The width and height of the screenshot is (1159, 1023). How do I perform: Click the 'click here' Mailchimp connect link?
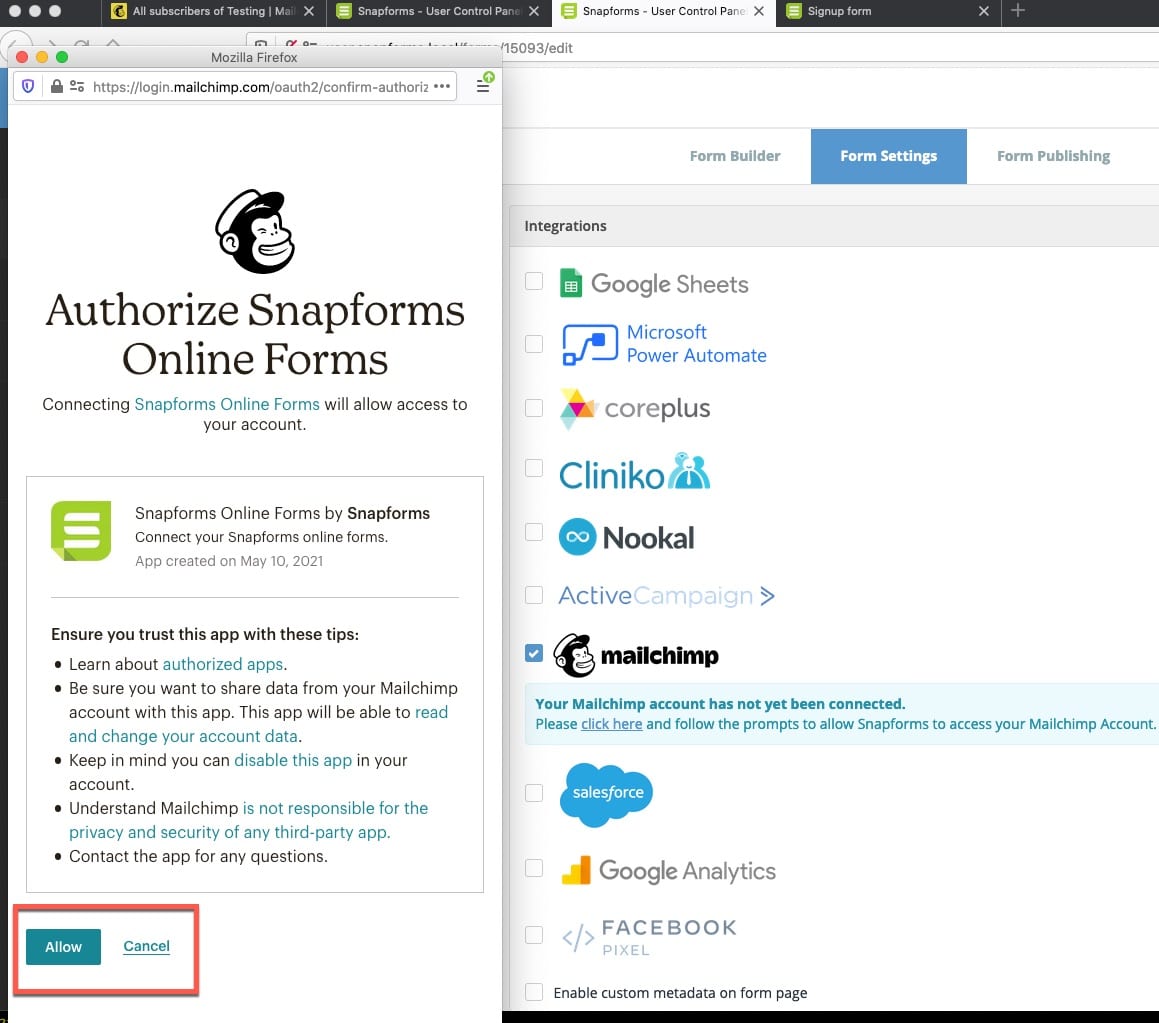click(611, 724)
